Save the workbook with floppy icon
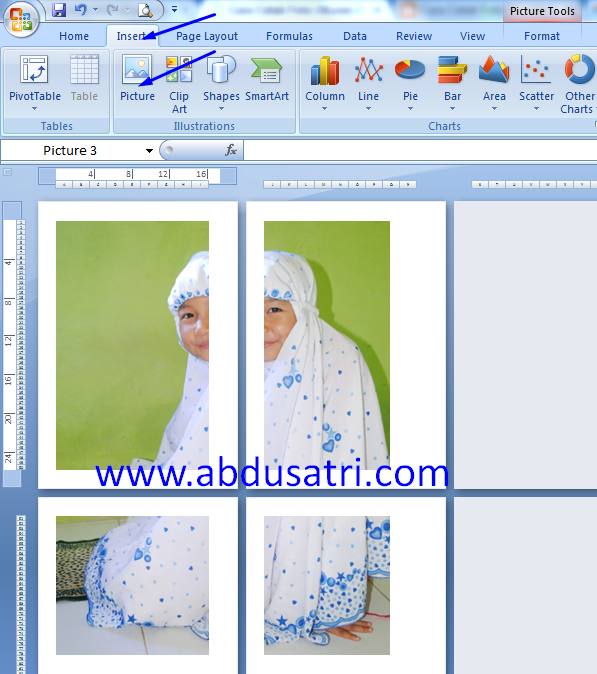 [x=59, y=9]
